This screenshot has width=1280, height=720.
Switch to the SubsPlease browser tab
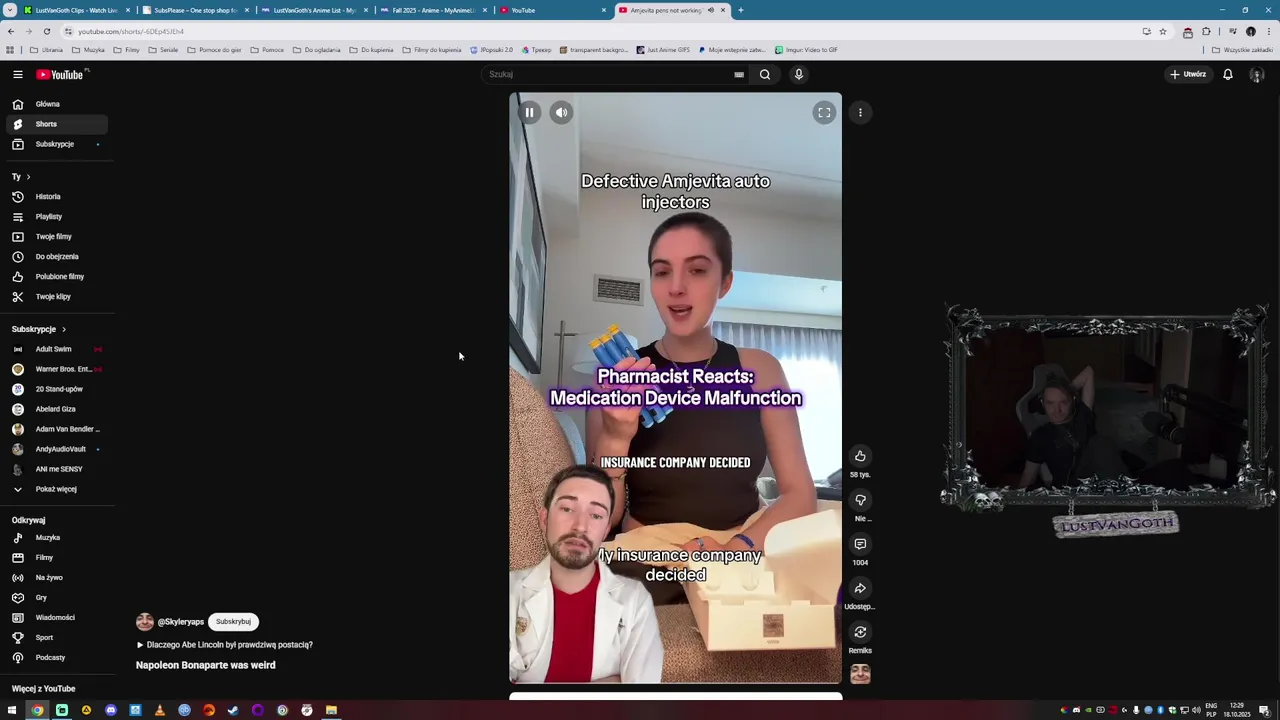tap(195, 10)
